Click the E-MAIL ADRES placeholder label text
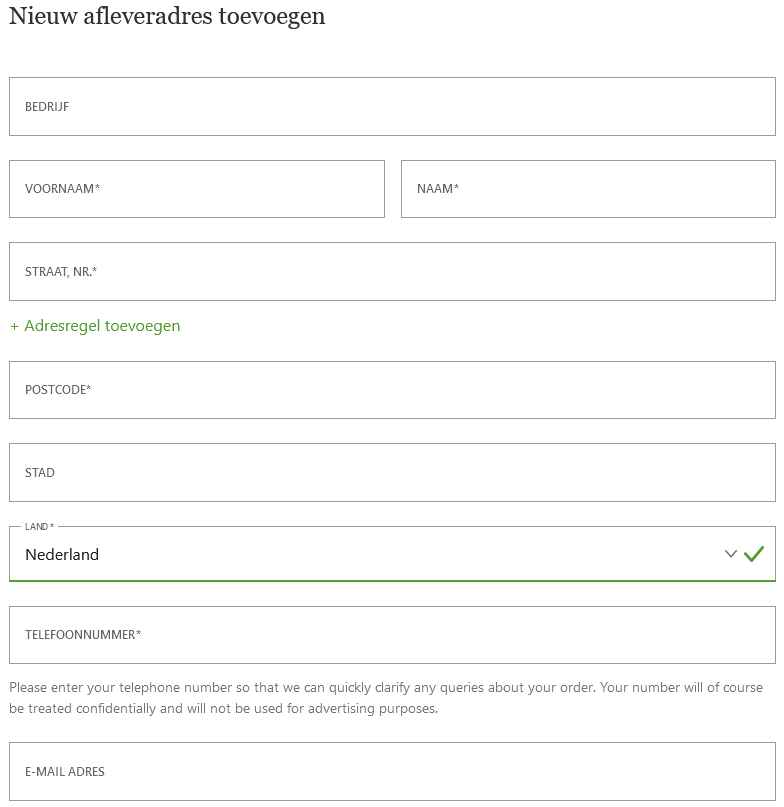 click(x=65, y=771)
